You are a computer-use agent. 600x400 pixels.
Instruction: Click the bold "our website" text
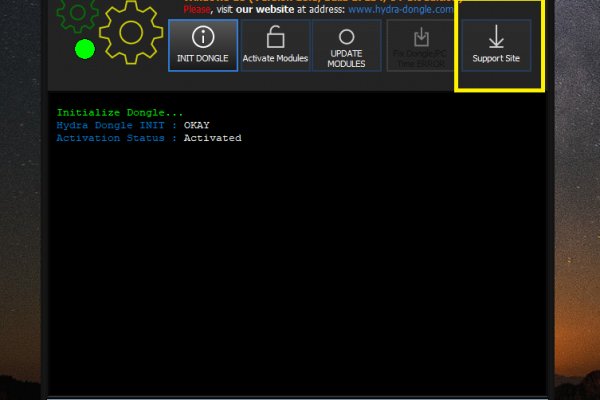point(264,9)
